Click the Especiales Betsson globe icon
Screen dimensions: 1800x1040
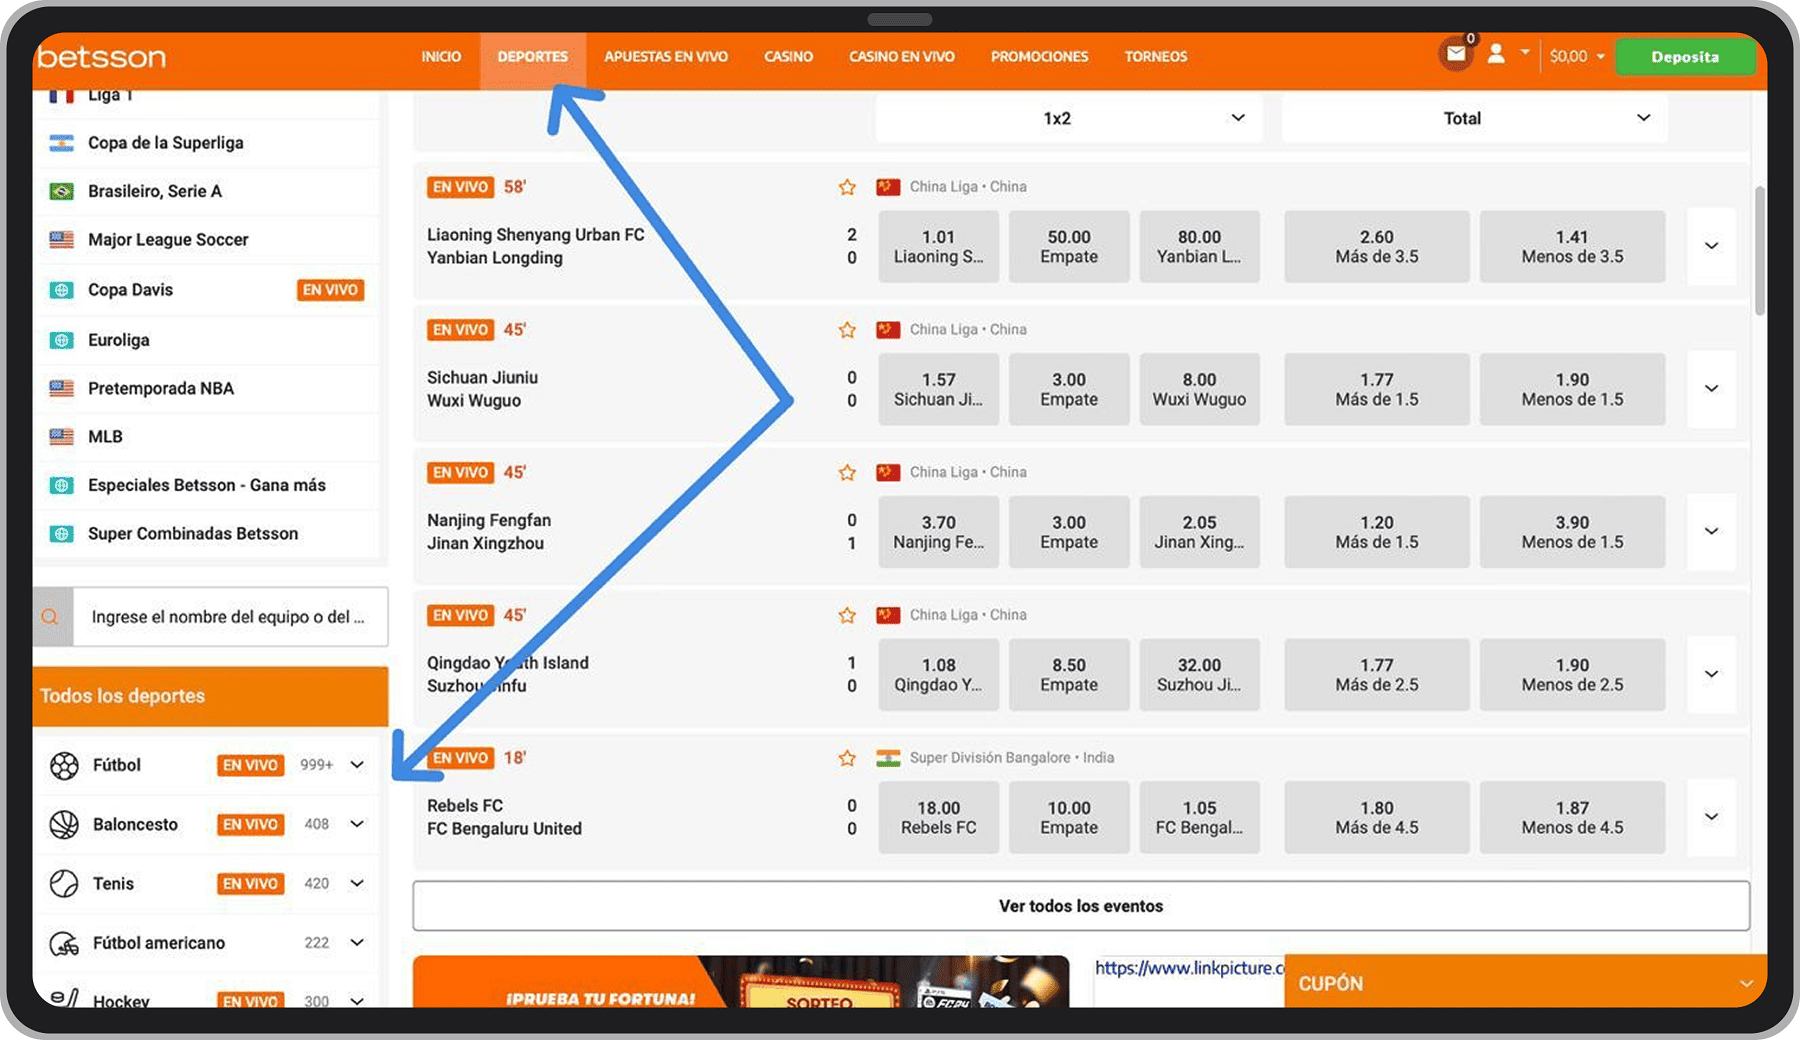tap(62, 485)
